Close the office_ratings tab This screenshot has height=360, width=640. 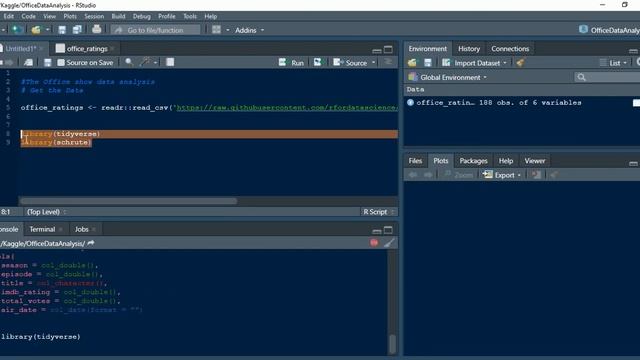112,49
